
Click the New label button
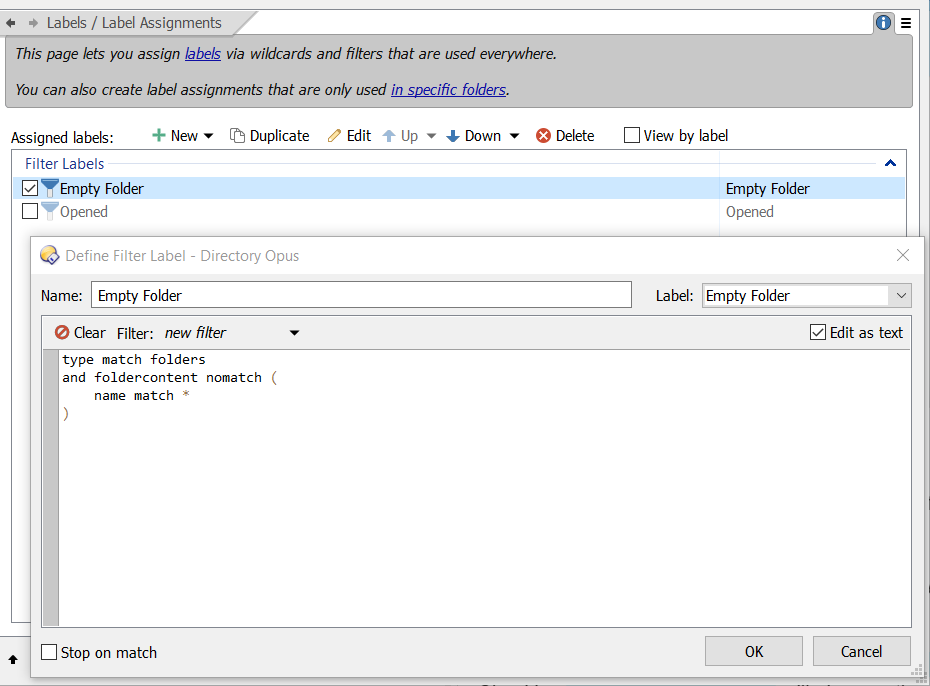[x=176, y=136]
